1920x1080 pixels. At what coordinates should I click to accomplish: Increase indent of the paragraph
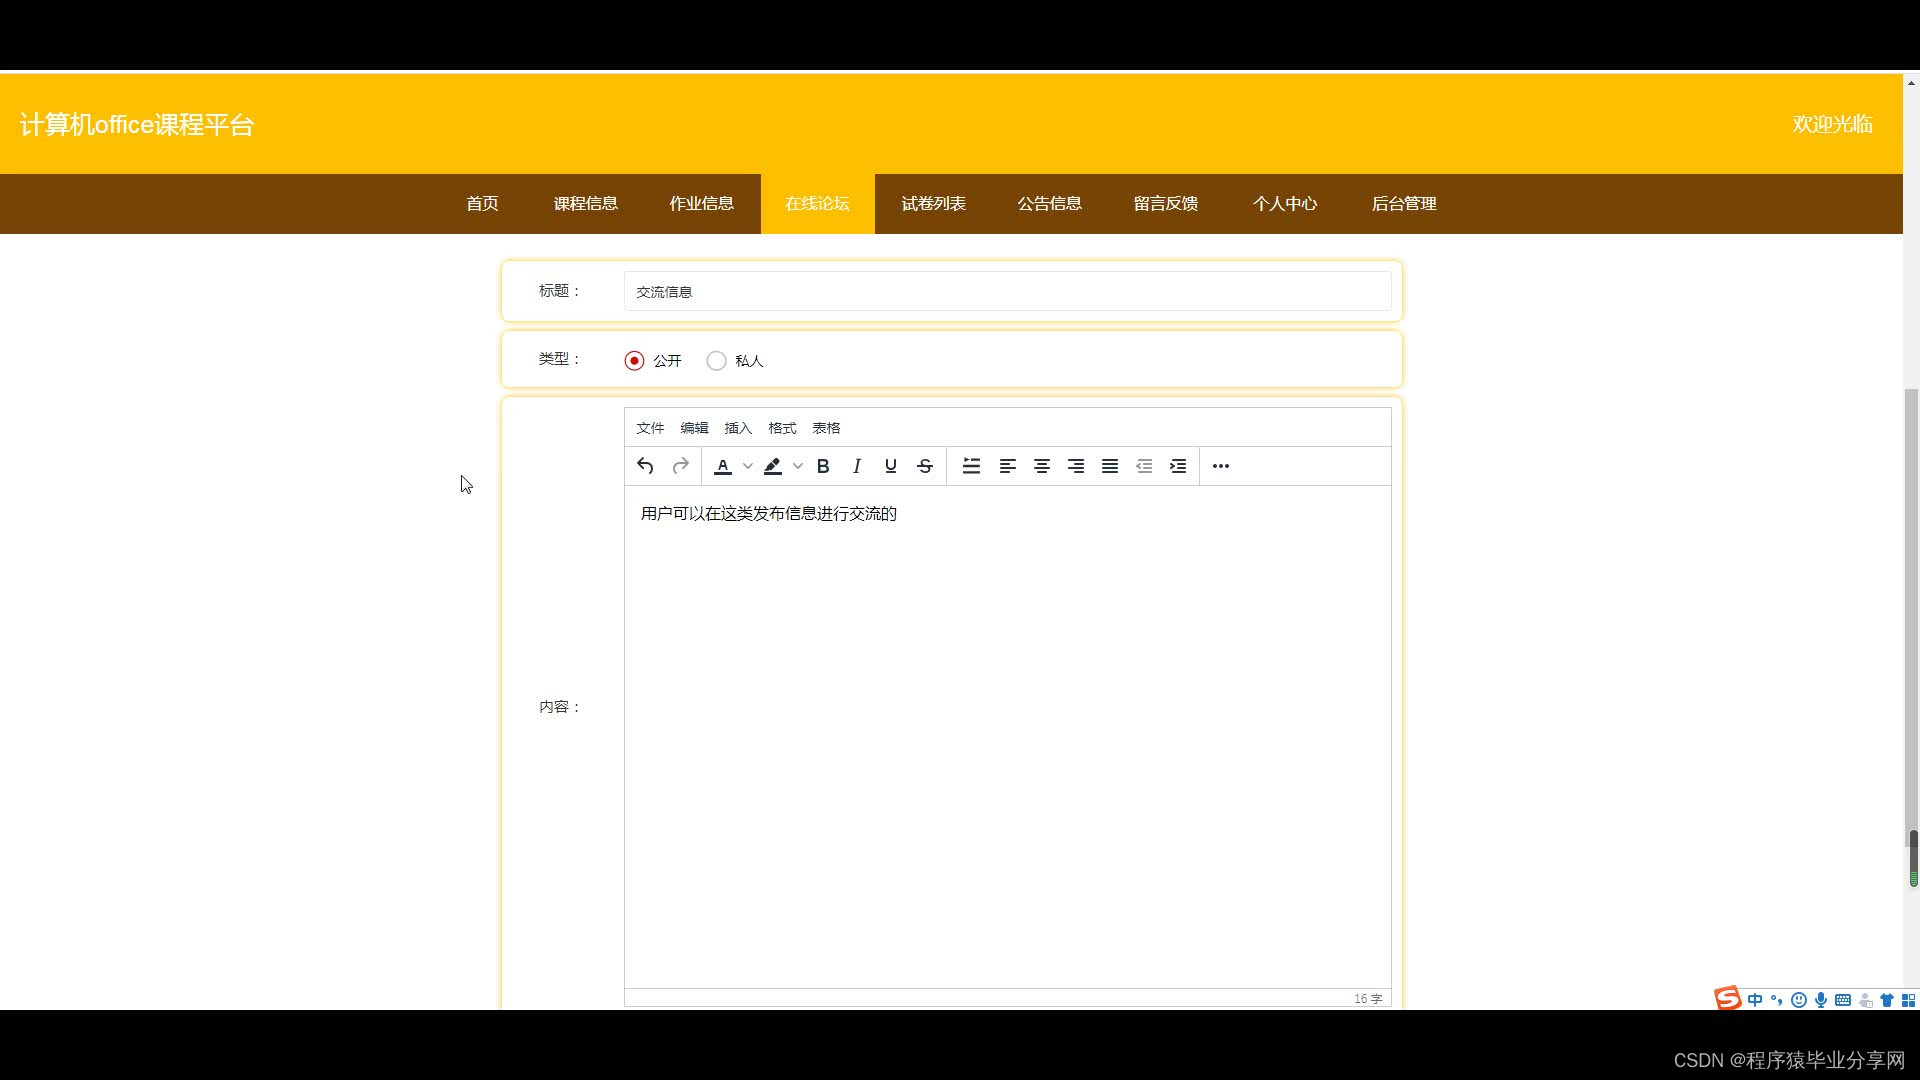pos(1178,466)
